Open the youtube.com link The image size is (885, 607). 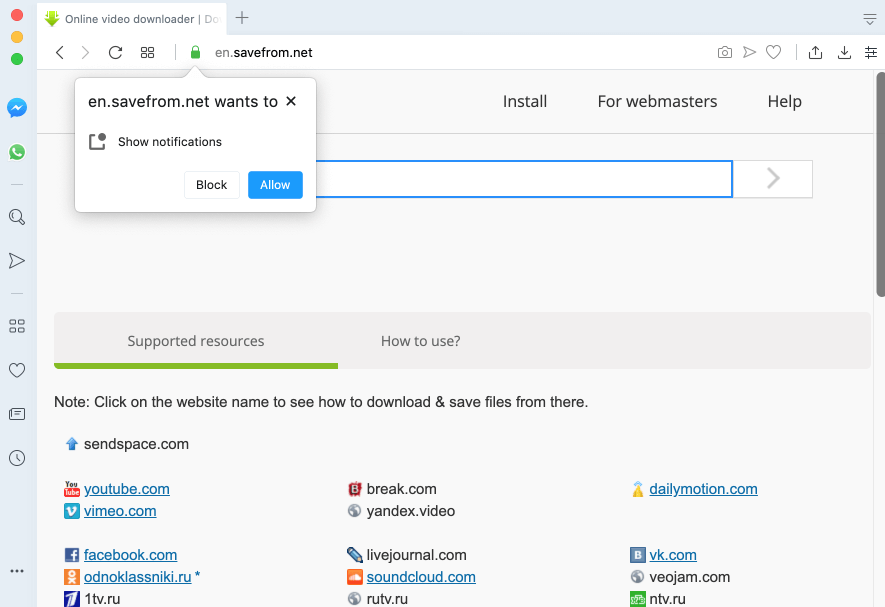(126, 489)
